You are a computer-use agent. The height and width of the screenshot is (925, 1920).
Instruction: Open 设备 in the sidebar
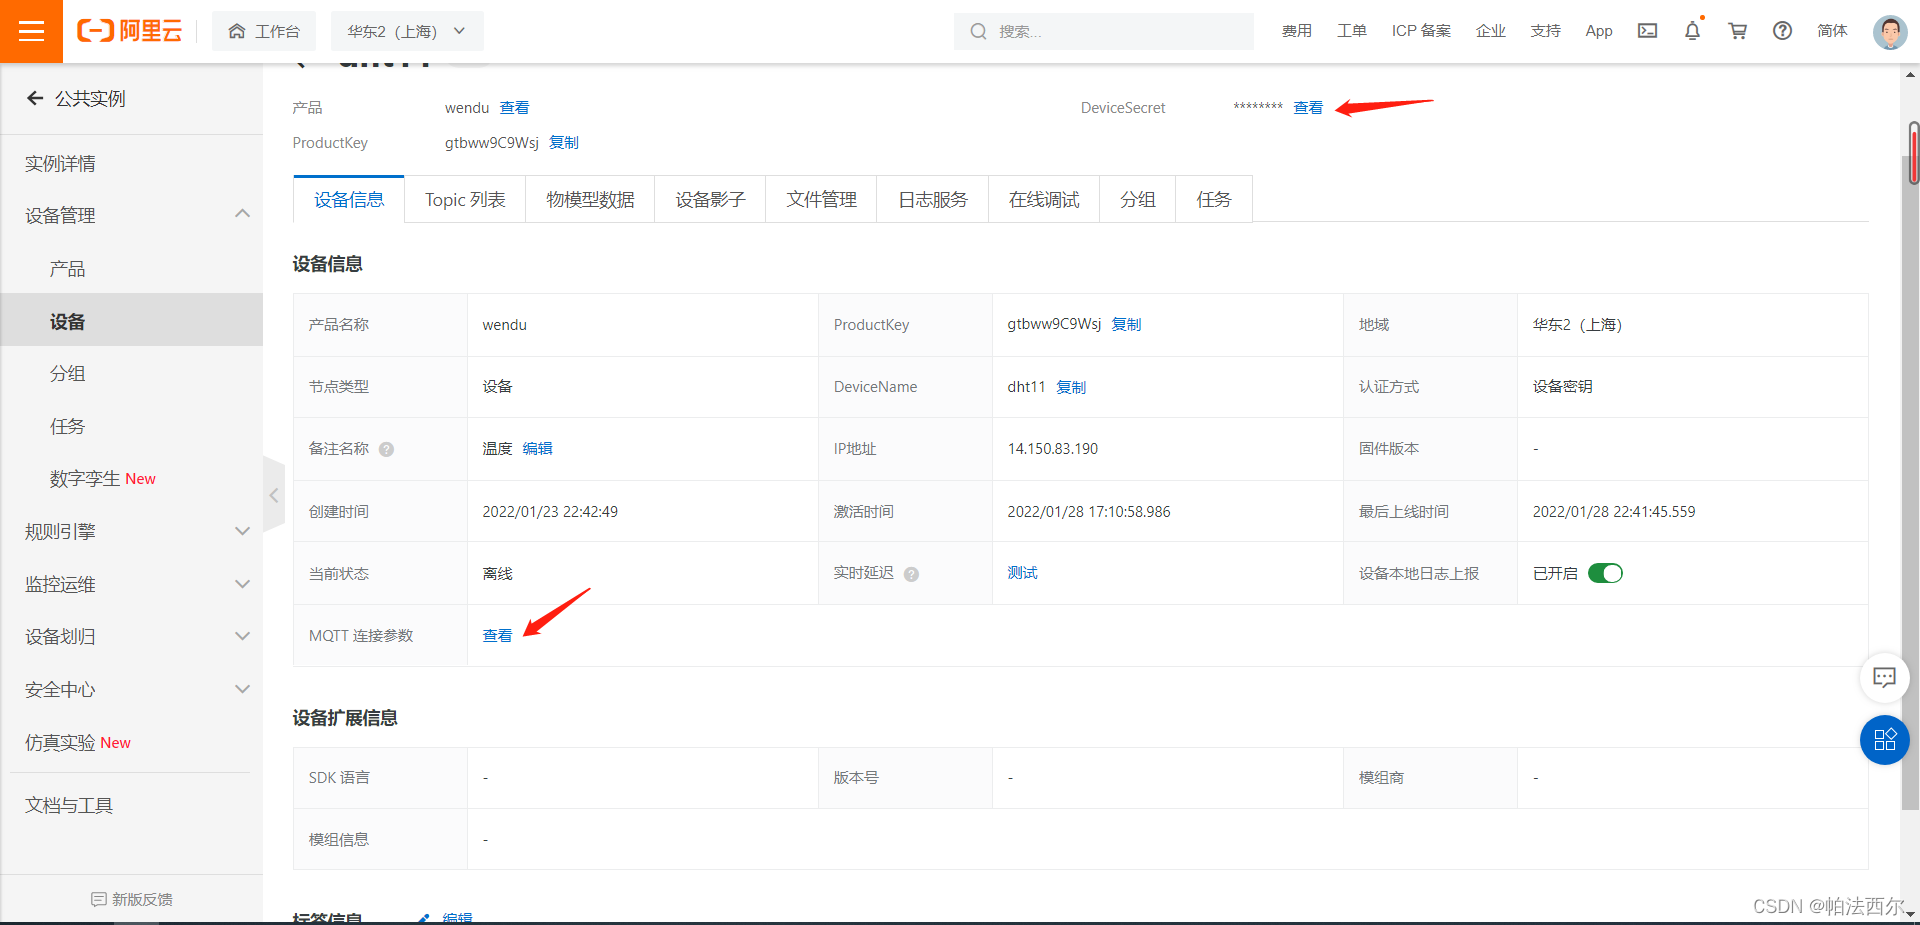click(131, 320)
